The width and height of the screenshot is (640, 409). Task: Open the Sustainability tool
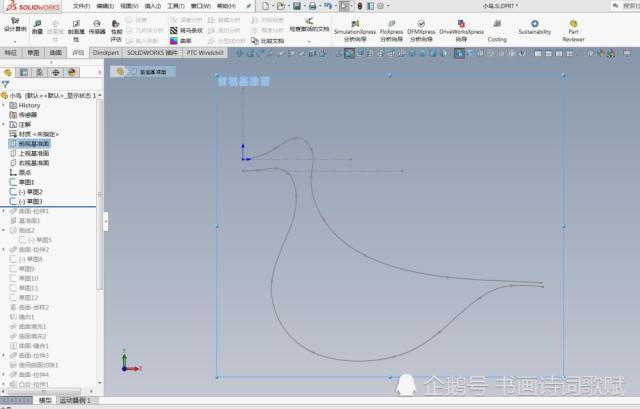pyautogui.click(x=535, y=27)
